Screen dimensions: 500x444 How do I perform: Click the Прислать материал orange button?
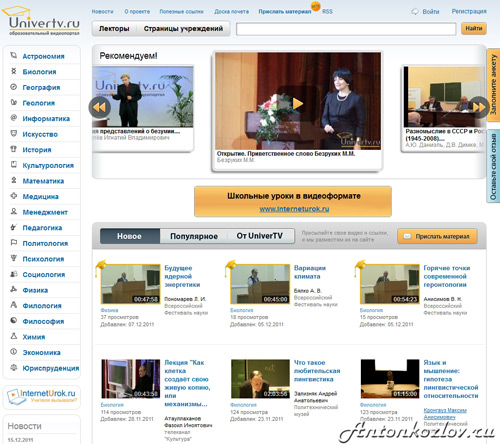[x=437, y=236]
